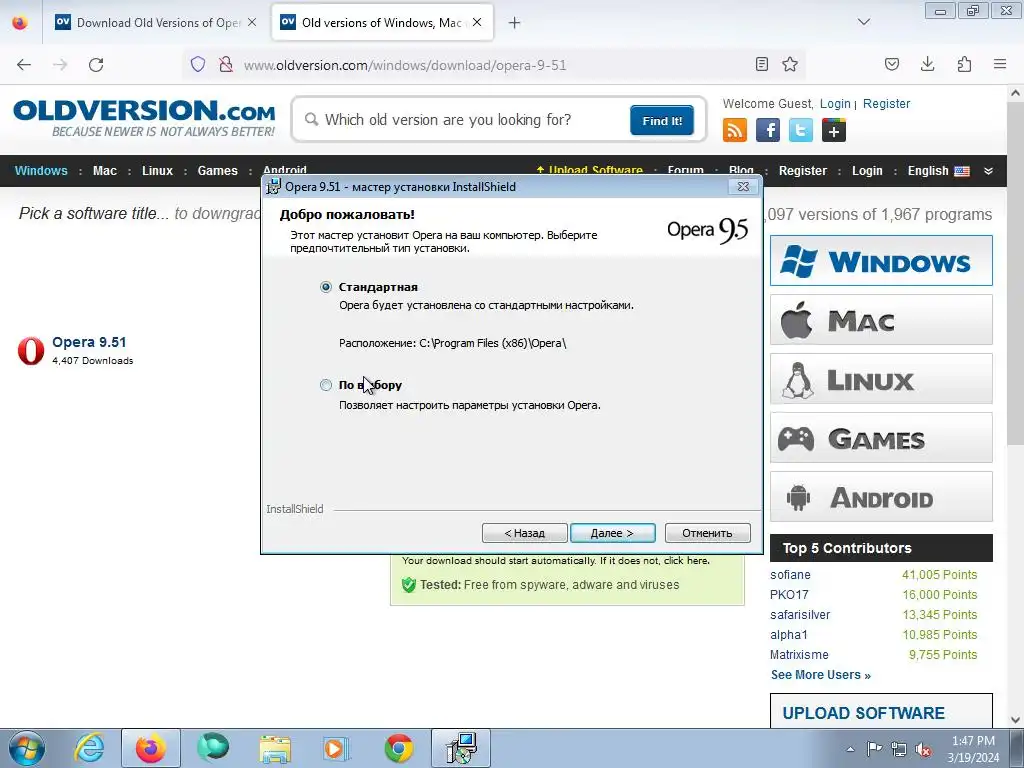Screen dimensions: 1024x768
Task: Open contributor sofiane's profile
Action: (790, 575)
